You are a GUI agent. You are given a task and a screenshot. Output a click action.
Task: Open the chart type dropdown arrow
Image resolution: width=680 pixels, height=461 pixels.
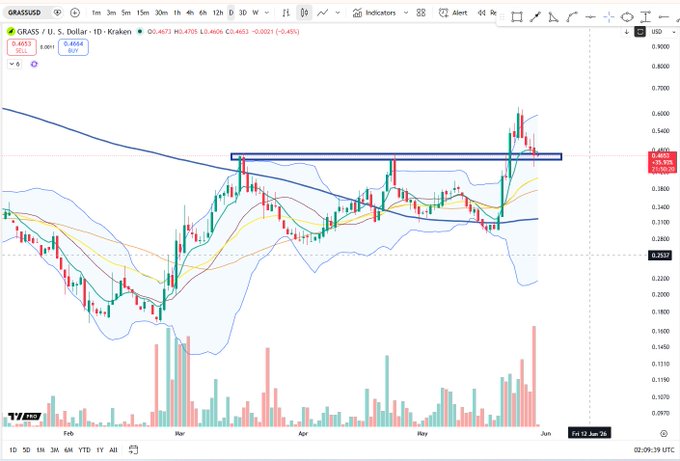click(337, 13)
